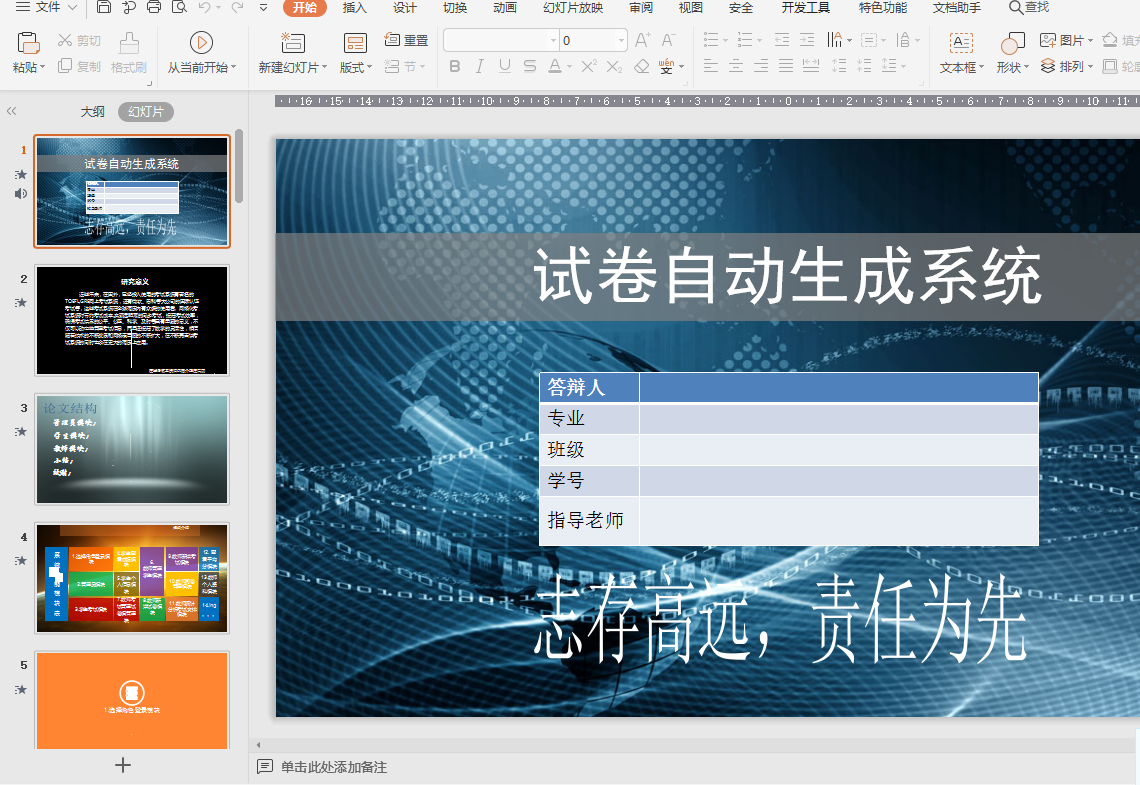Expand the font color A dropdown arrow

[569, 67]
